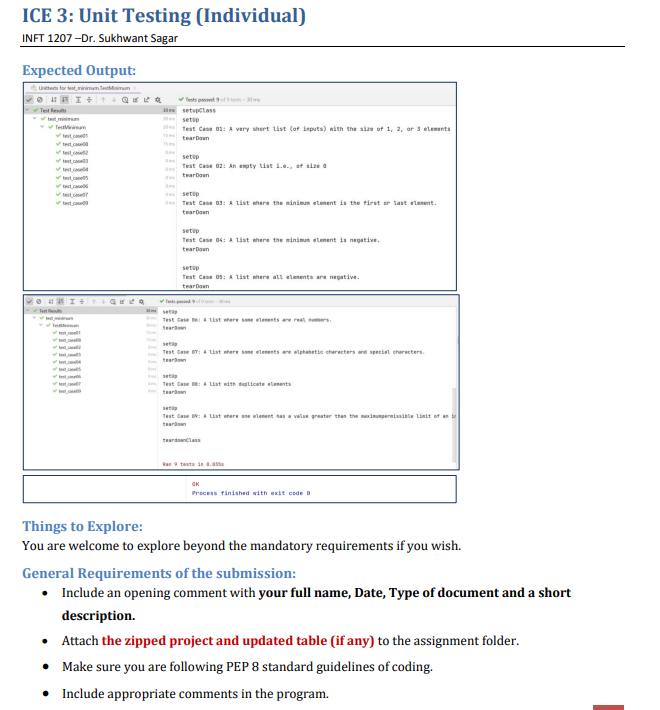Select Test Results root row in first screenshot
Screen dimensions: 660x710
pos(100,110)
